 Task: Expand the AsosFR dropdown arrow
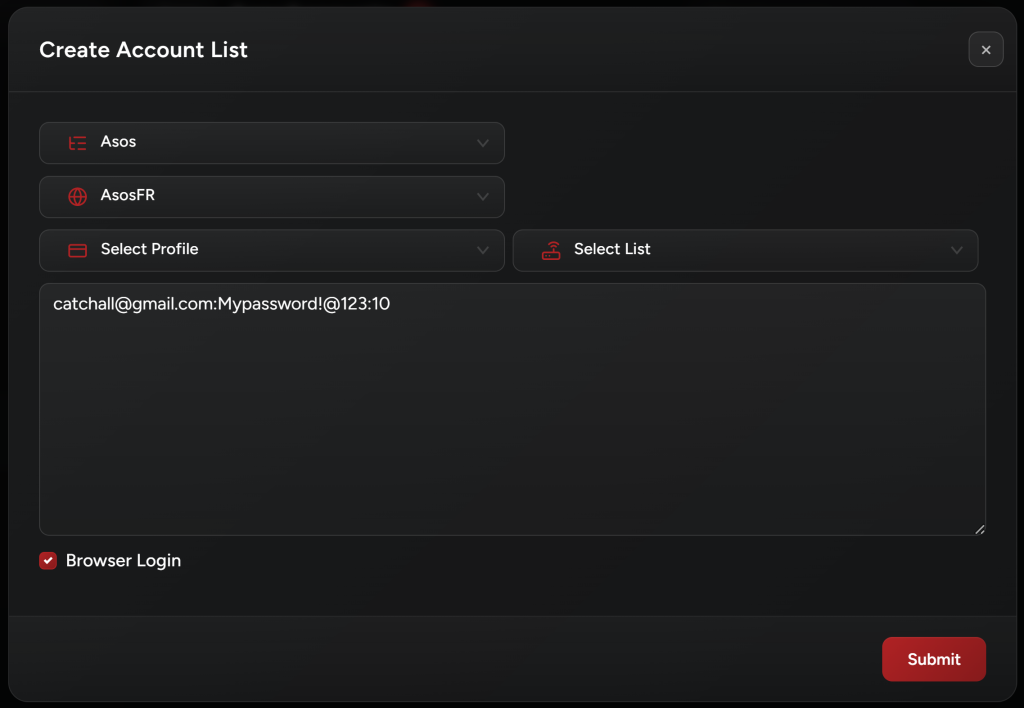tap(483, 197)
